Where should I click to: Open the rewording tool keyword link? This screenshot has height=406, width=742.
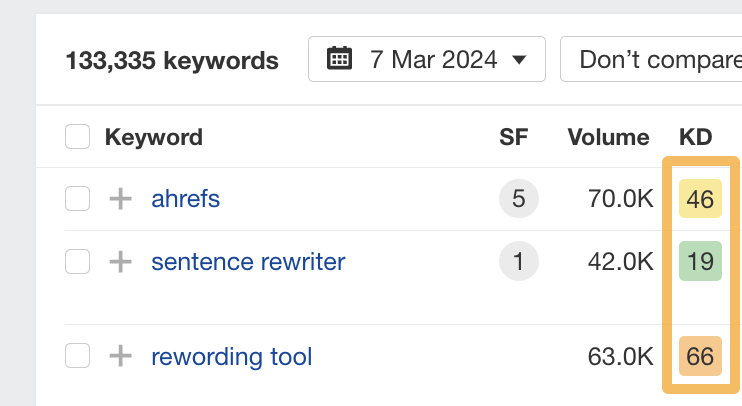coord(231,356)
